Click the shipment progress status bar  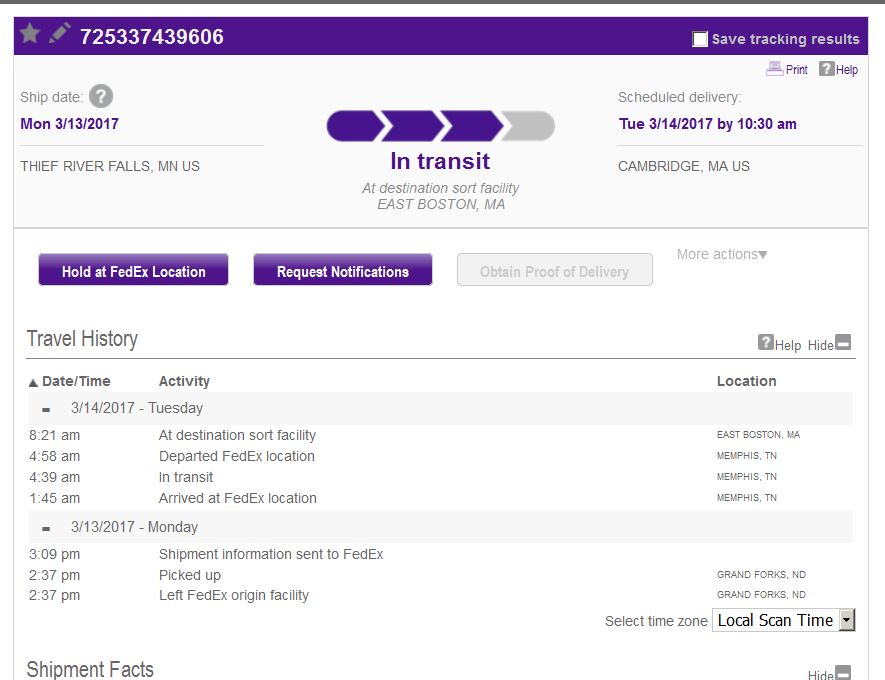pos(440,125)
